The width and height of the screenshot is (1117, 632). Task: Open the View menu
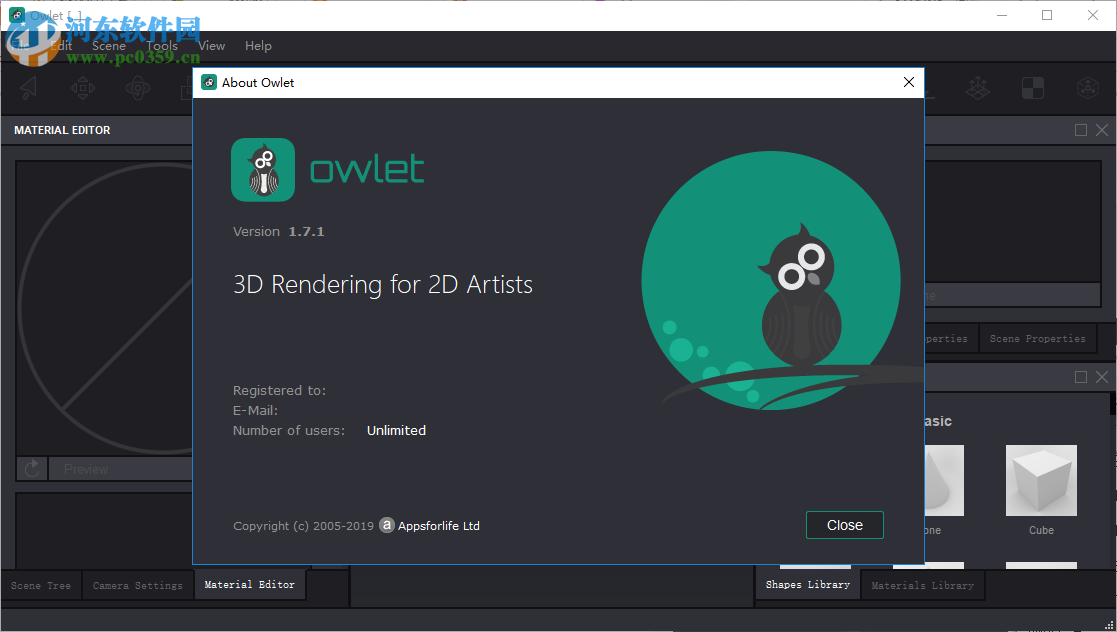pyautogui.click(x=211, y=45)
